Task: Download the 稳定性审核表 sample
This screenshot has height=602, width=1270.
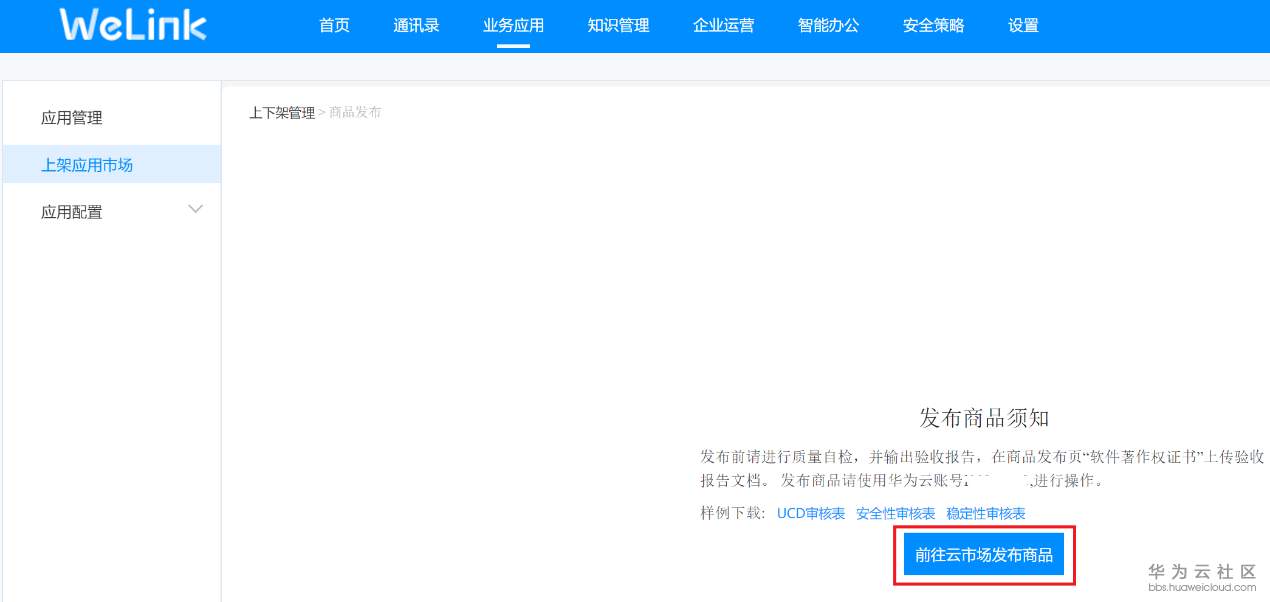Action: pos(985,513)
